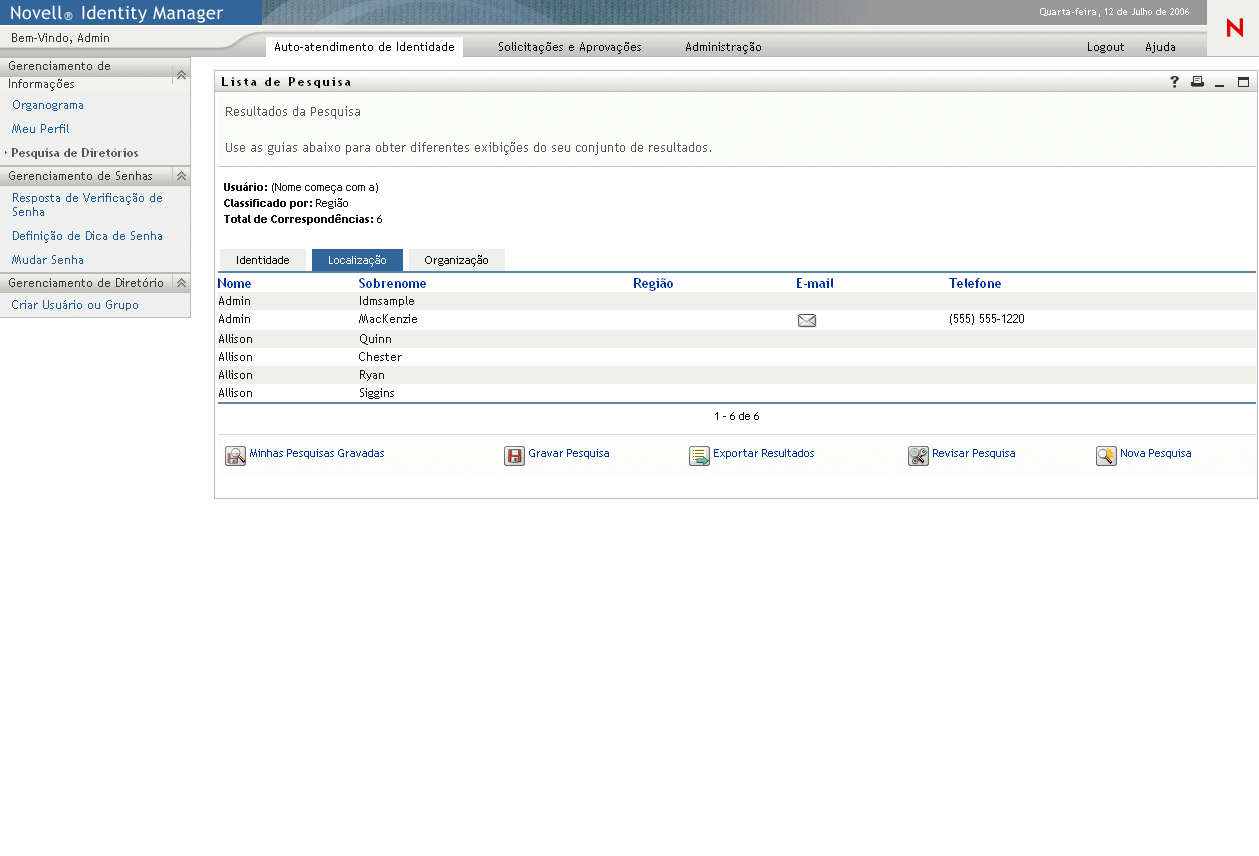Click the email envelope icon for MacKenzie
Image resolution: width=1259 pixels, height=856 pixels.
(807, 320)
